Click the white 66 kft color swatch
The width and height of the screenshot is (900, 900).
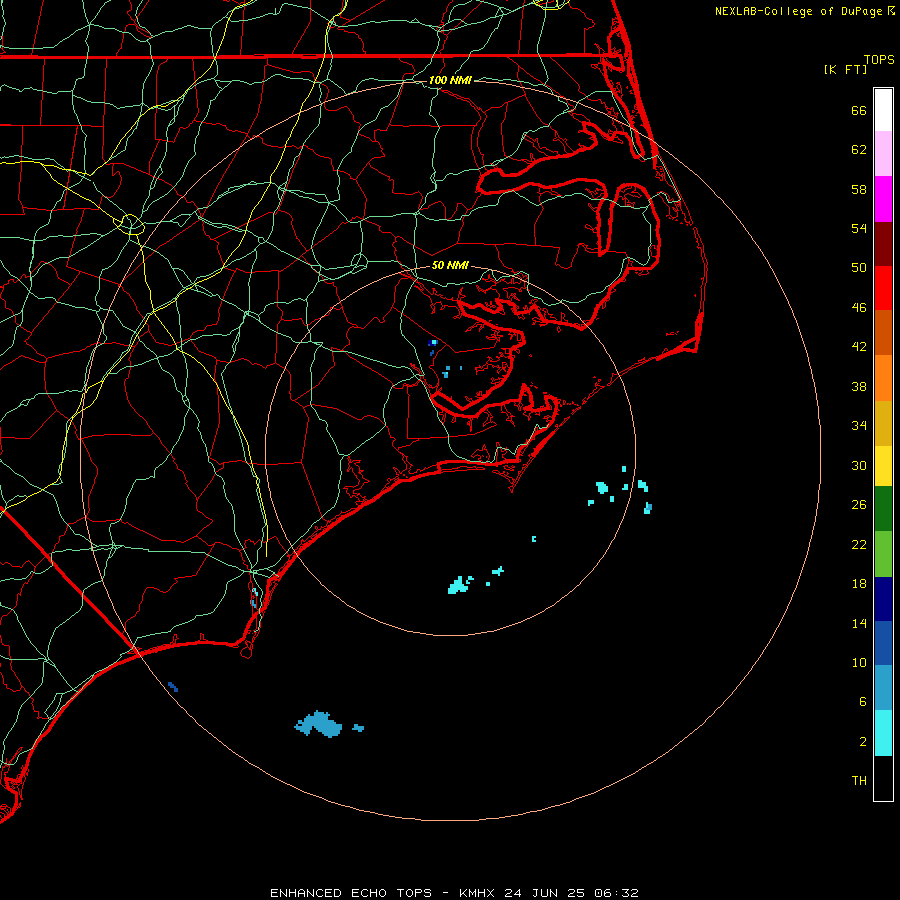pyautogui.click(x=883, y=110)
